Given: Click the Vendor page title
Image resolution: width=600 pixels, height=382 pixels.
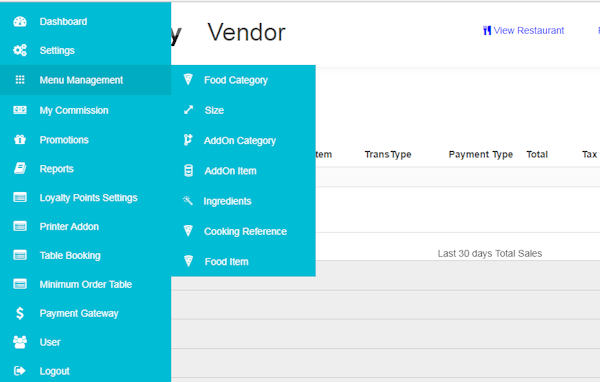Looking at the screenshot, I should click(246, 33).
